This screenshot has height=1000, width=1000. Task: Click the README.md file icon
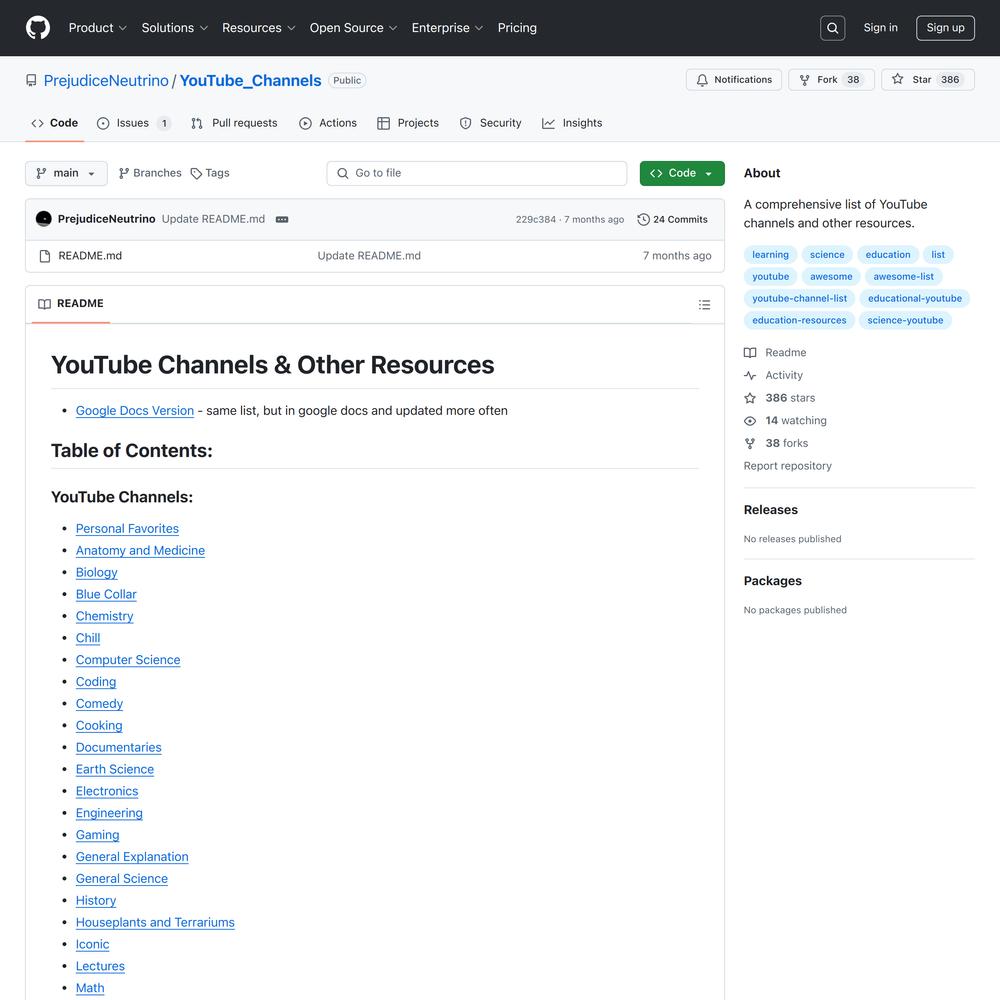coord(45,256)
